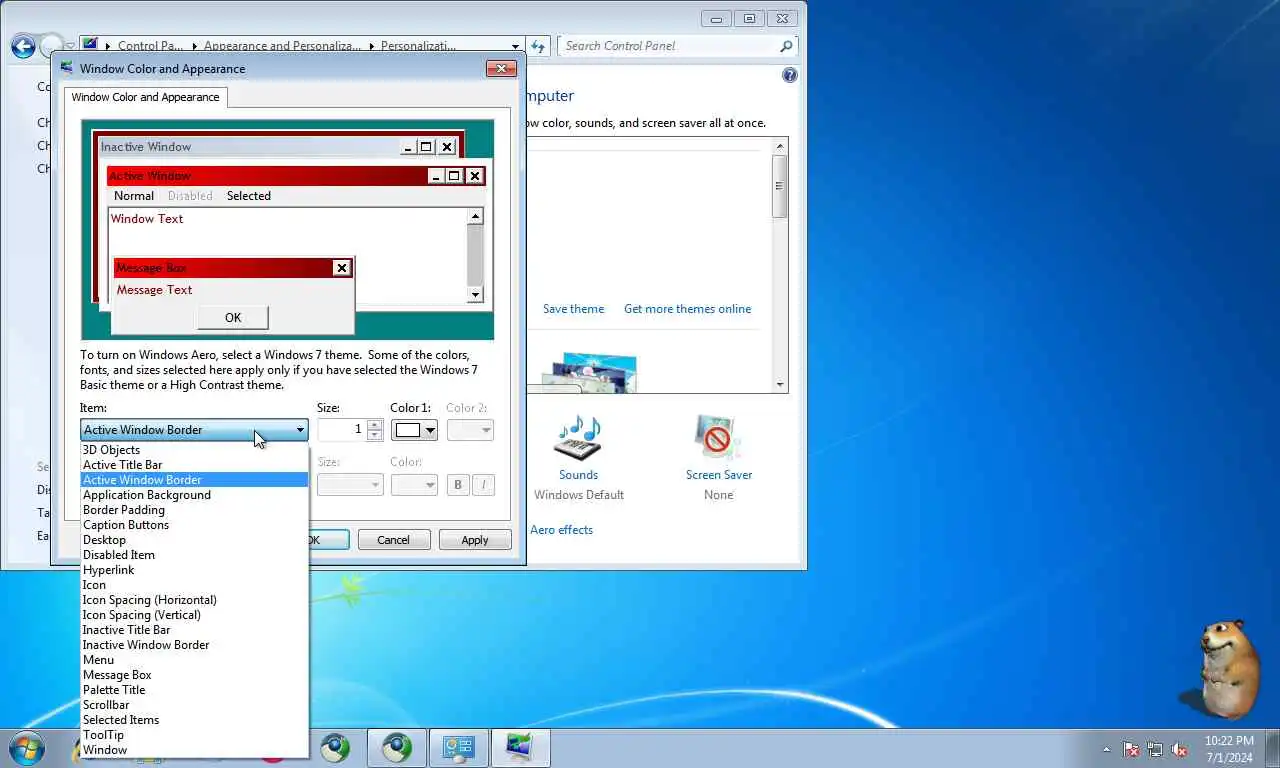Switch to the Personalization monitor taskbar button
Viewport: 1280px width, 768px height.
520,748
